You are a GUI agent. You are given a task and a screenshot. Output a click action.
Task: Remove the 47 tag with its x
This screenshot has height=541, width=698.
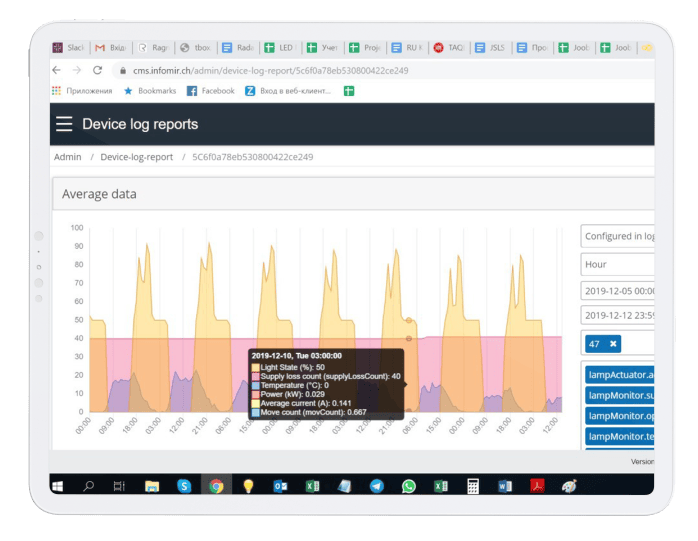tap(613, 343)
